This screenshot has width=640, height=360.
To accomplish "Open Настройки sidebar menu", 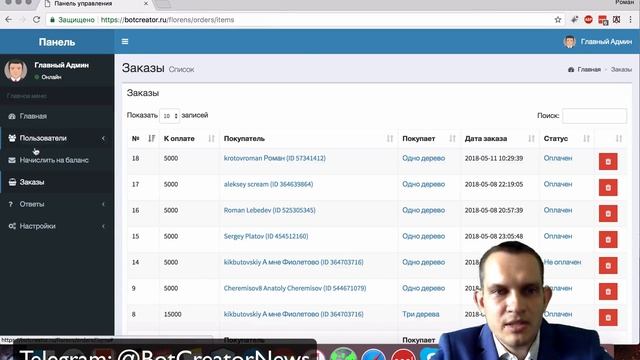I will 57,226.
